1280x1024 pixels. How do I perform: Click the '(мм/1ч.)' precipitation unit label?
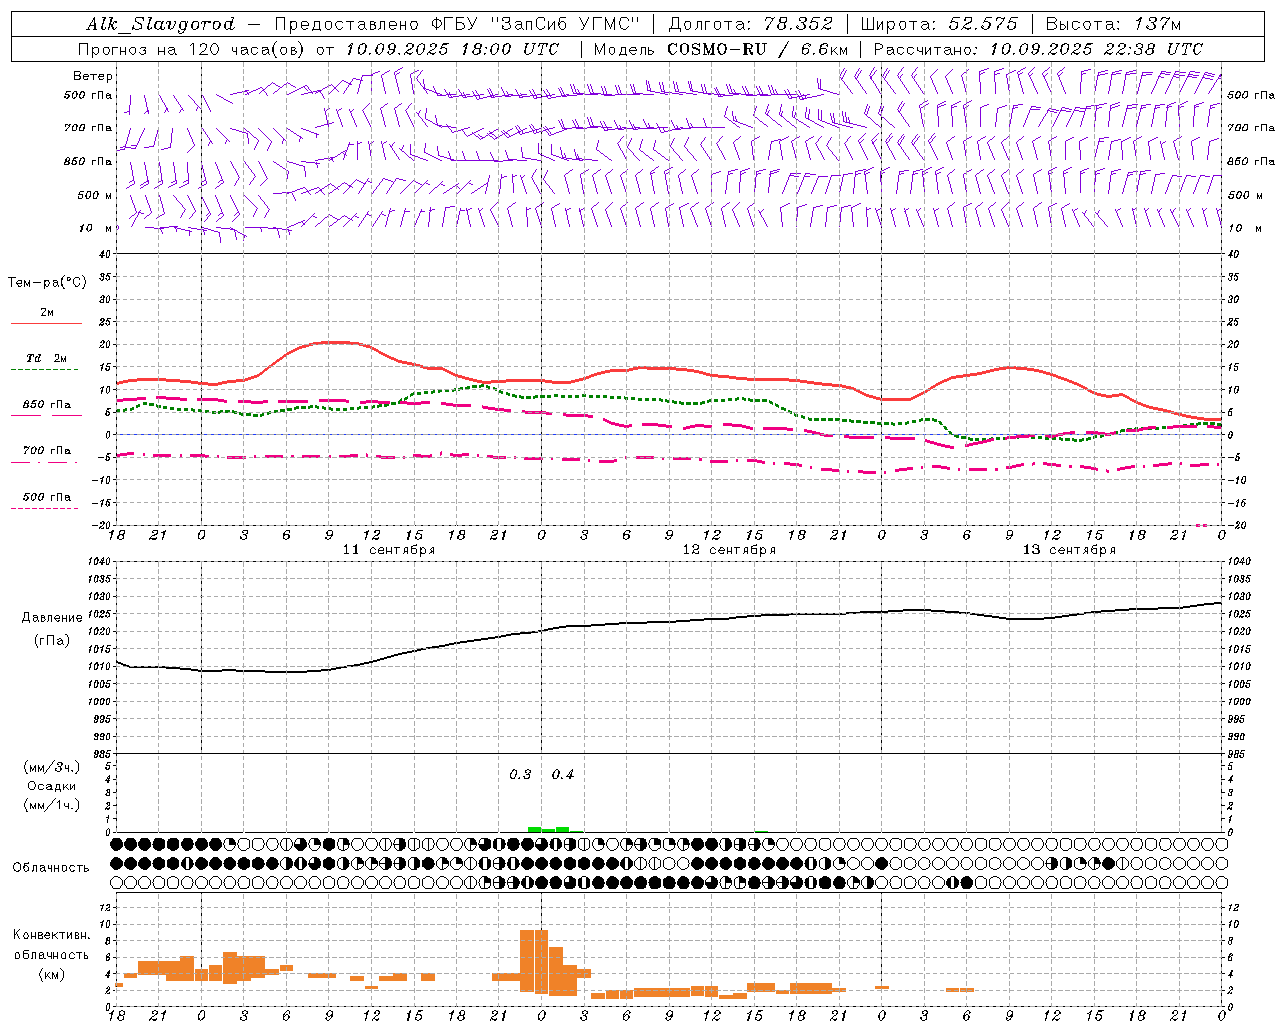tap(52, 805)
